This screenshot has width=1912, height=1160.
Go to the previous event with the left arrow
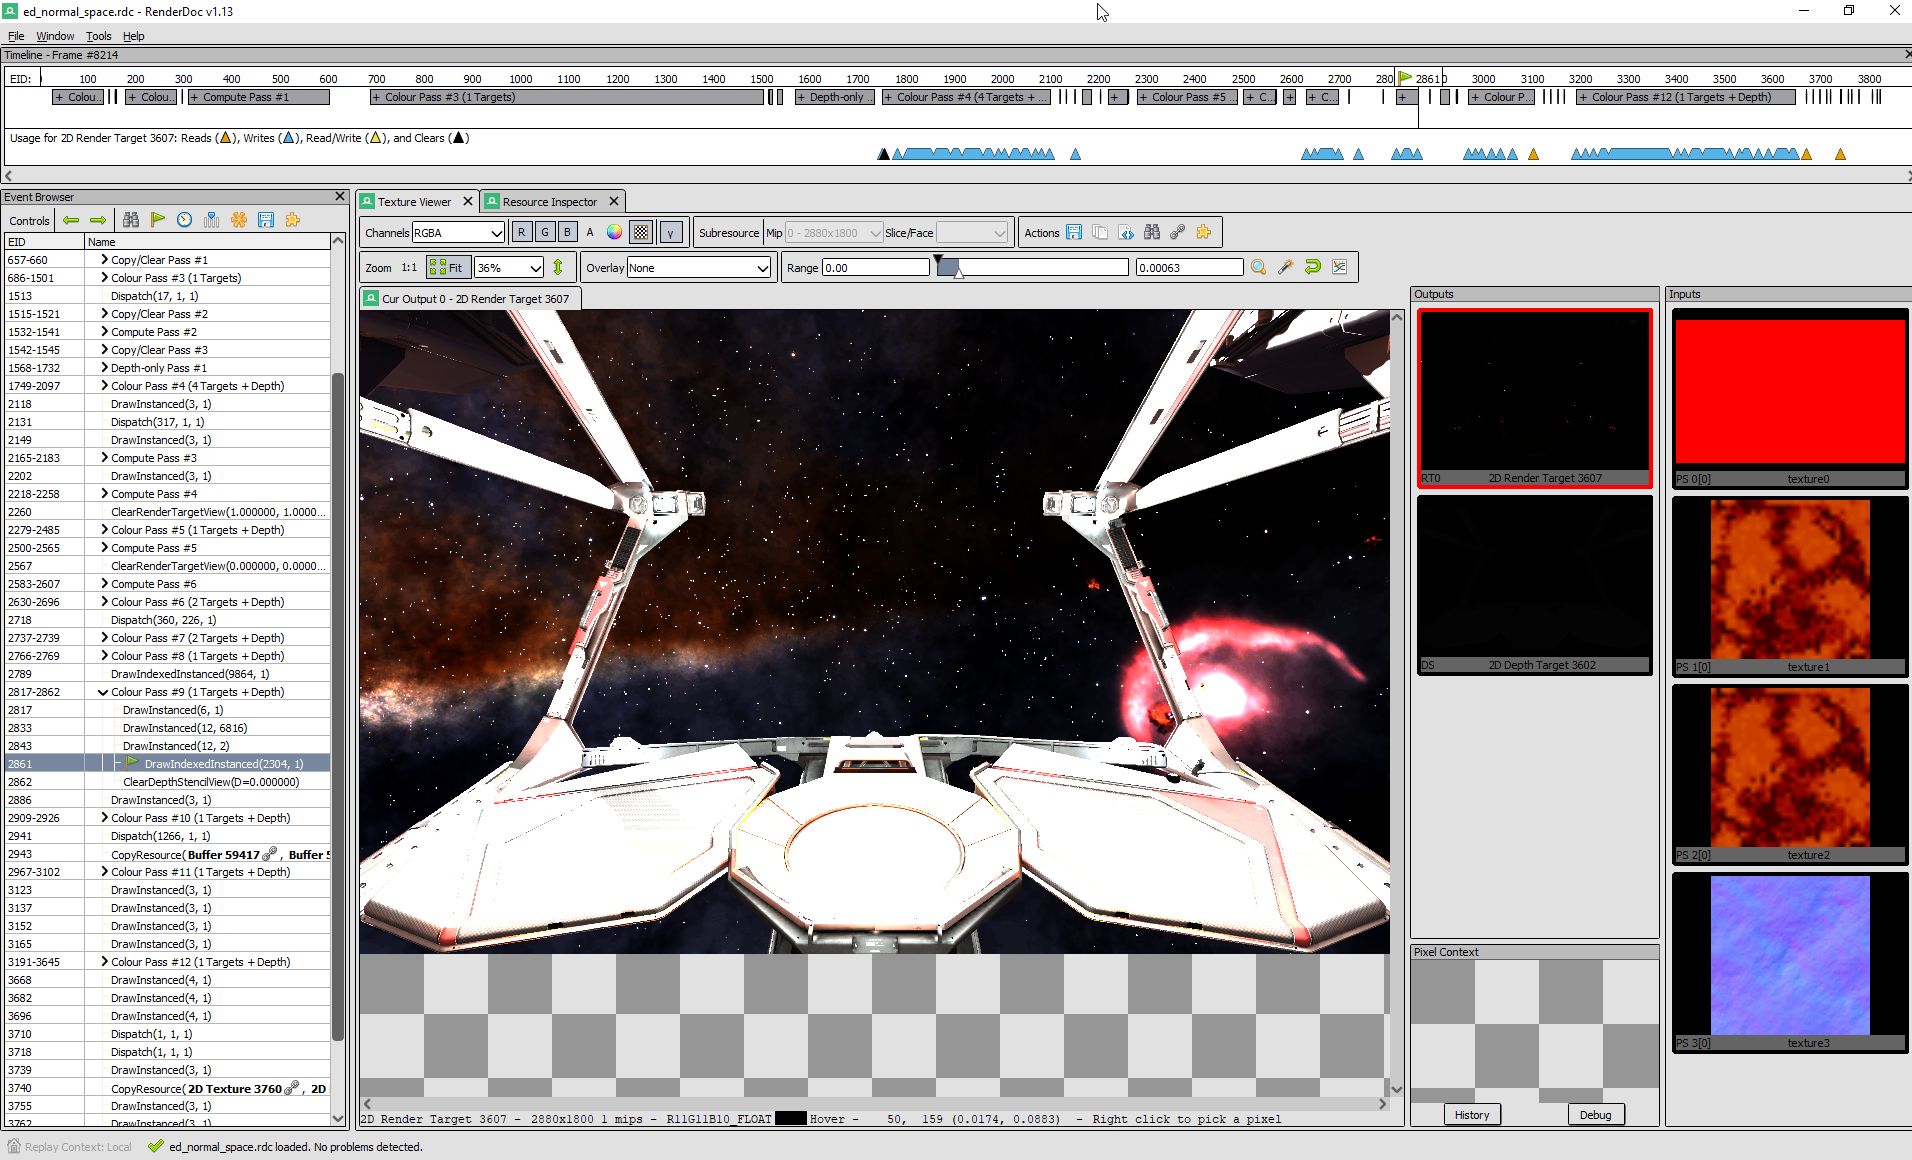tap(71, 220)
